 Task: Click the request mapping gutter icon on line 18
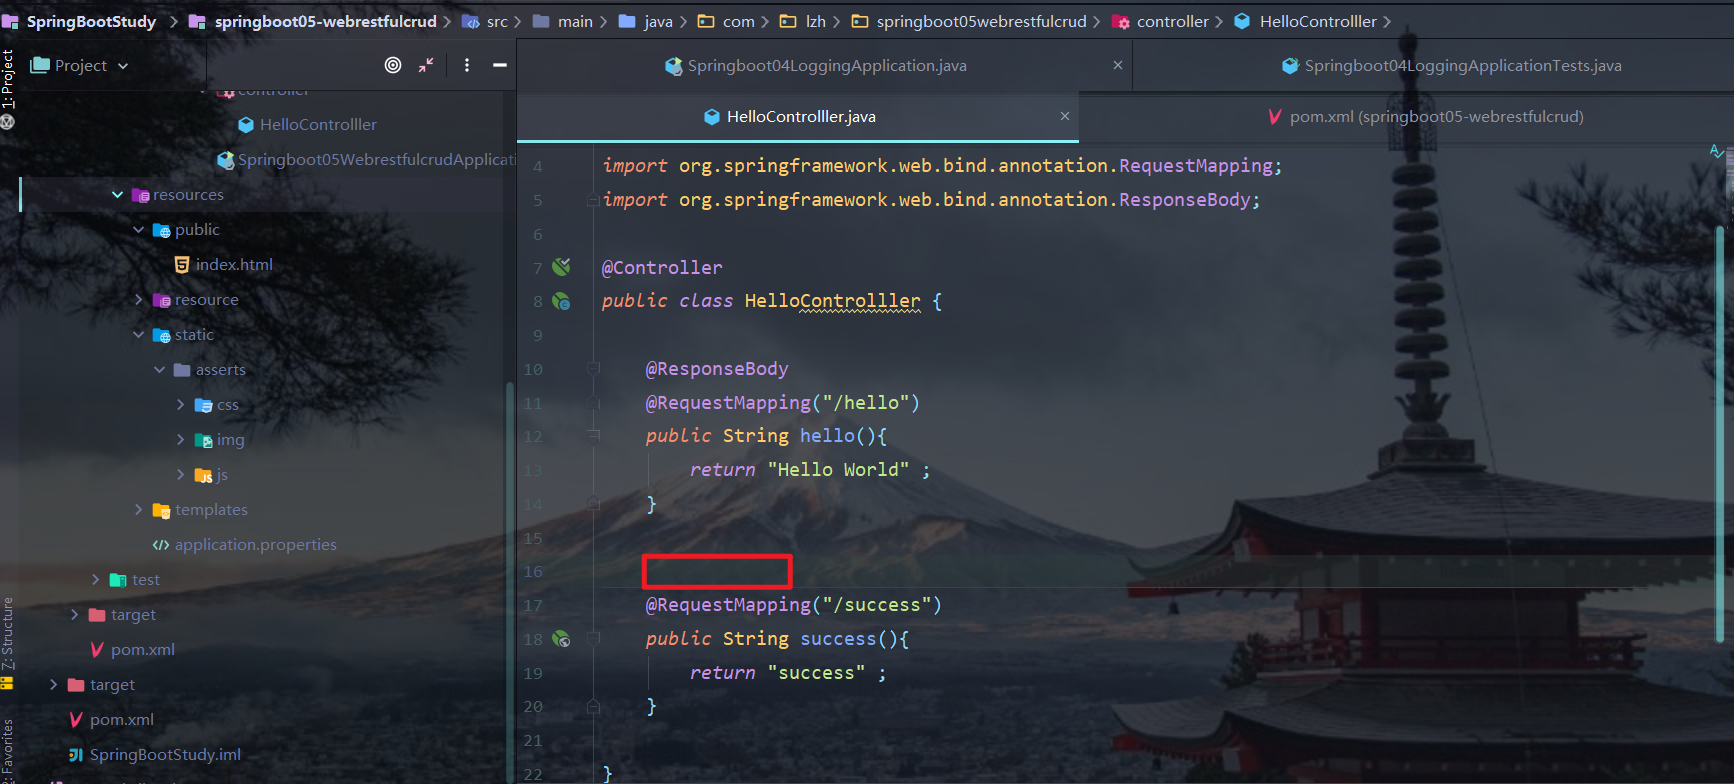point(562,638)
